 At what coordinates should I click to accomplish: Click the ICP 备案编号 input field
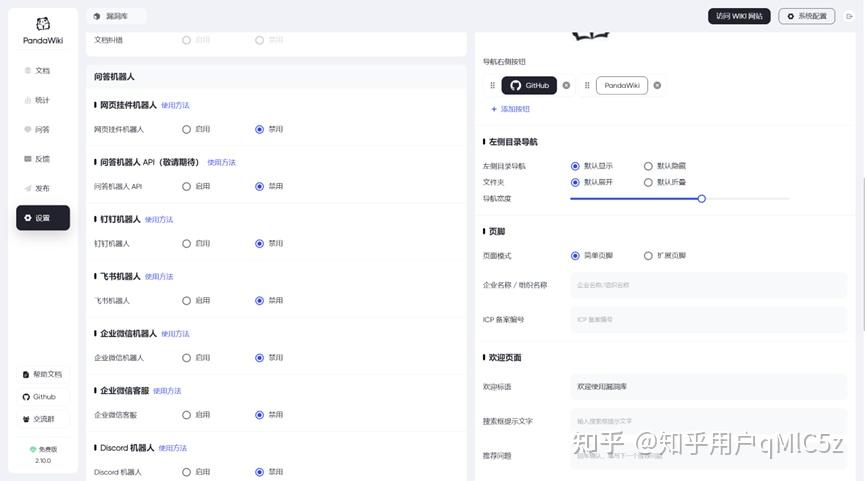point(708,320)
